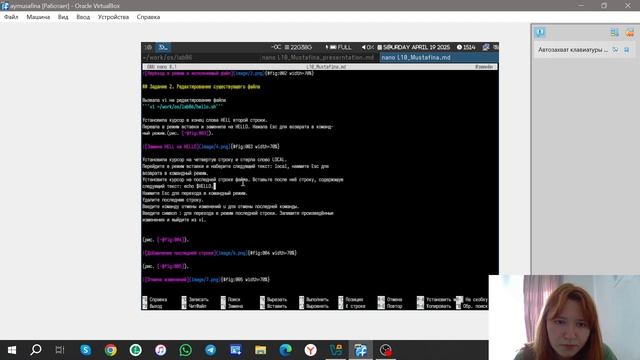Image resolution: width=640 pixels, height=360 pixels.
Task: Click the Выполнить shortcut in the nano footer
Action: pos(314,299)
